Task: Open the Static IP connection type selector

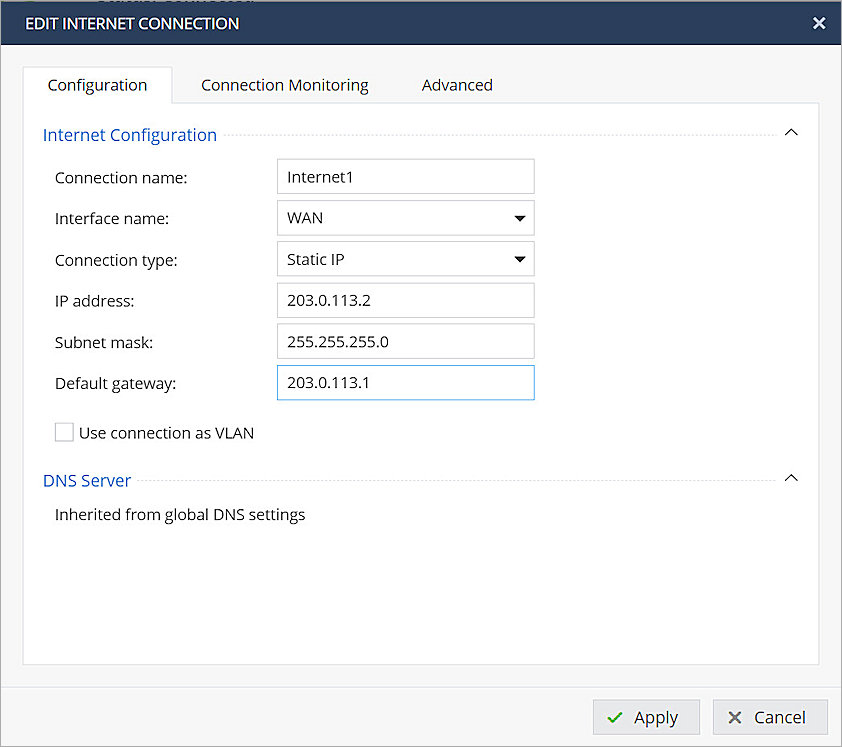Action: click(405, 259)
